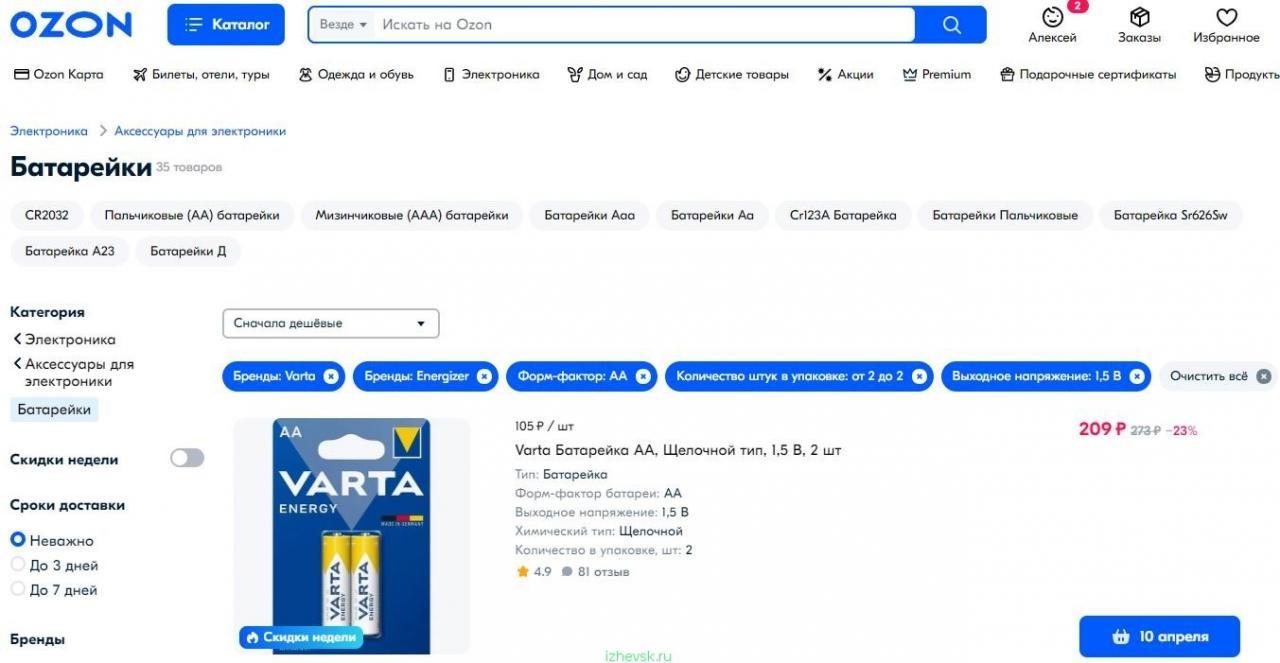This screenshot has height=663, width=1280.
Task: Open Одежда и обувь menu item
Action: [356, 74]
